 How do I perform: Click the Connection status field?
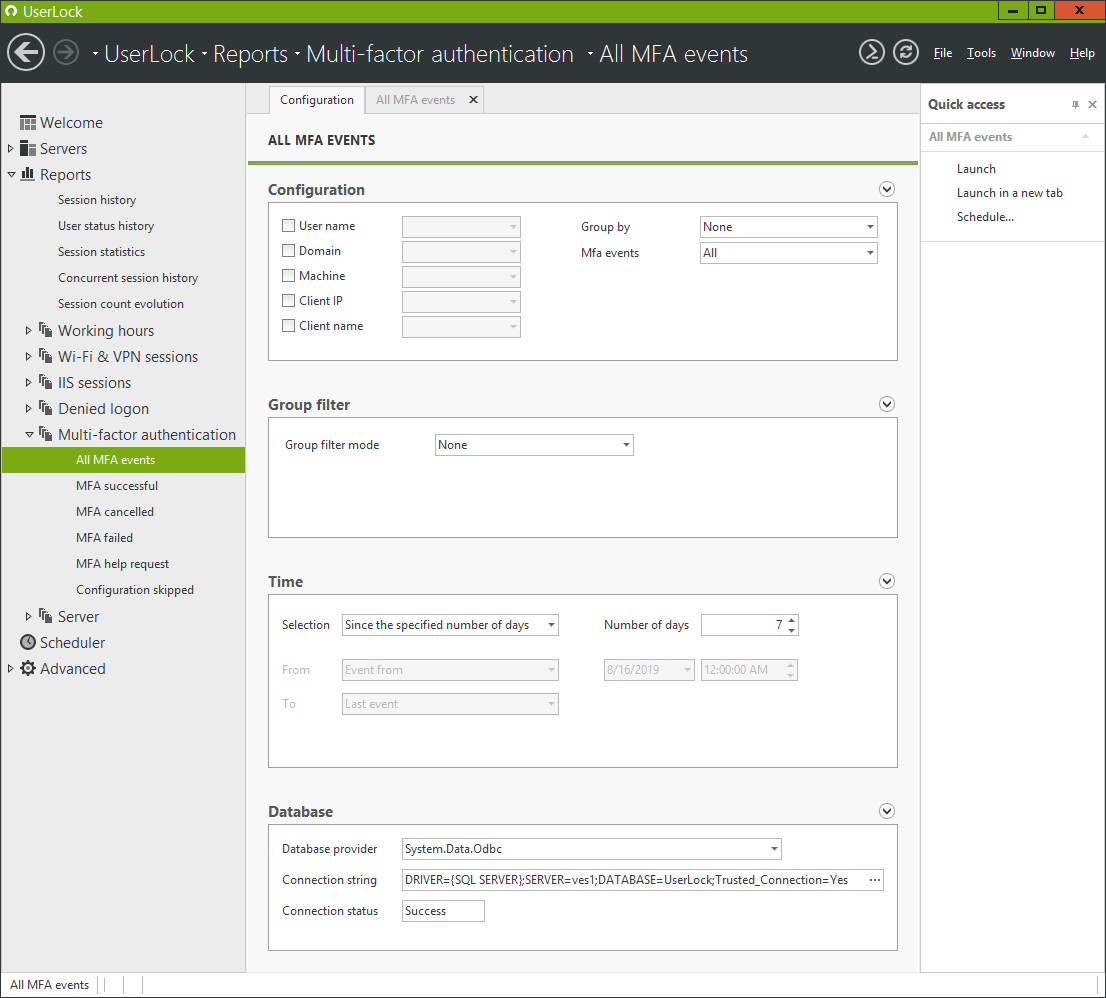pyautogui.click(x=443, y=911)
